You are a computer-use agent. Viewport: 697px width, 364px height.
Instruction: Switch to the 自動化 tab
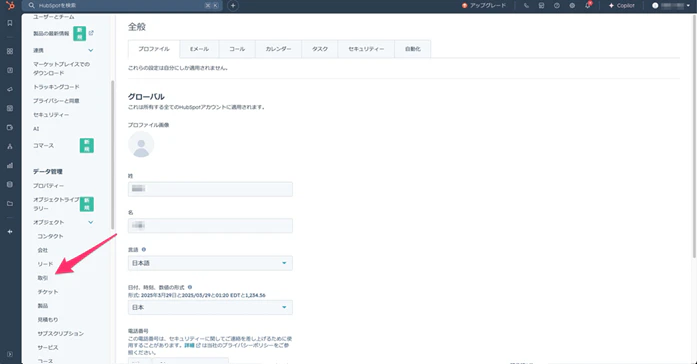coord(413,49)
